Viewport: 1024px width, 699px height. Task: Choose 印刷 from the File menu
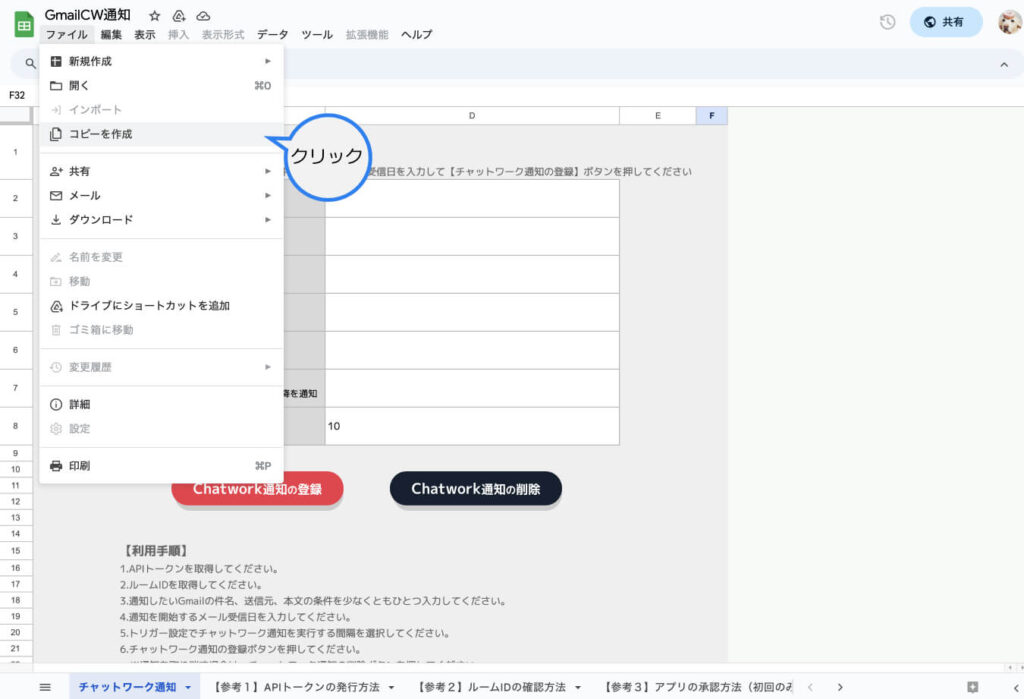click(x=161, y=466)
